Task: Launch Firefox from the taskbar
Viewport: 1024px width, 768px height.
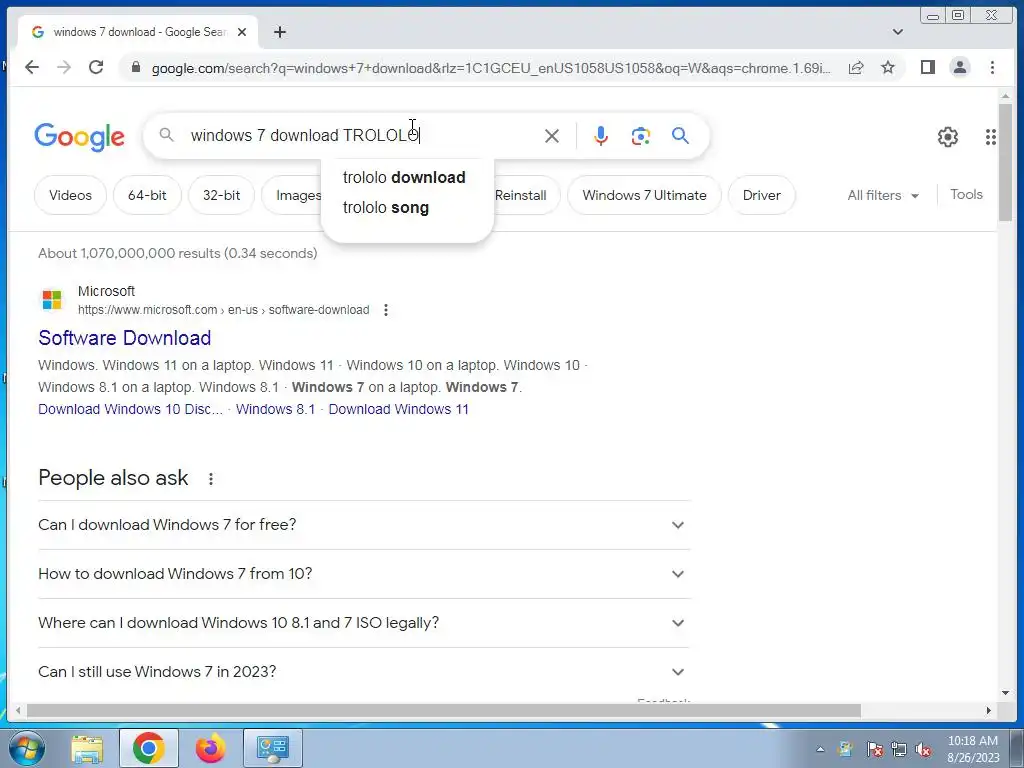Action: [210, 748]
